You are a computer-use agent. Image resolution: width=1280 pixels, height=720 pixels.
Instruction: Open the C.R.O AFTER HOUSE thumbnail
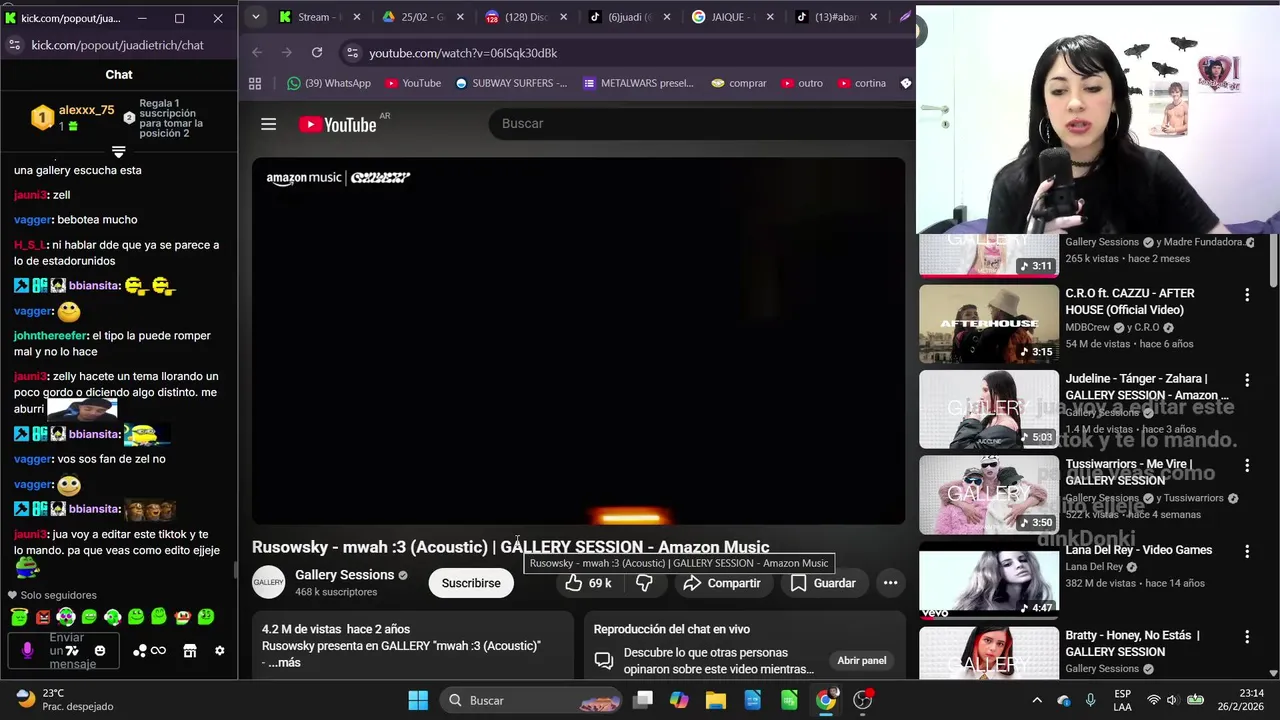point(989,324)
